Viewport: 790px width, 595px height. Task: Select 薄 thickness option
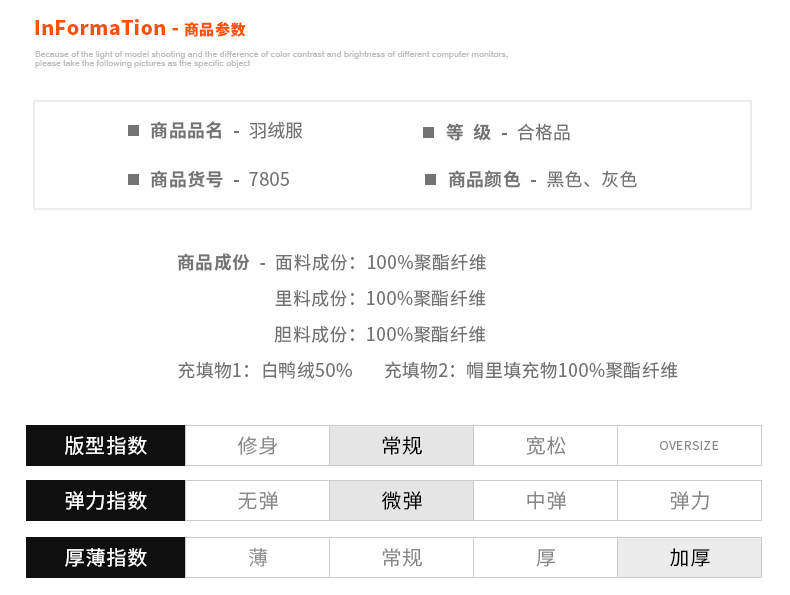[x=258, y=558]
